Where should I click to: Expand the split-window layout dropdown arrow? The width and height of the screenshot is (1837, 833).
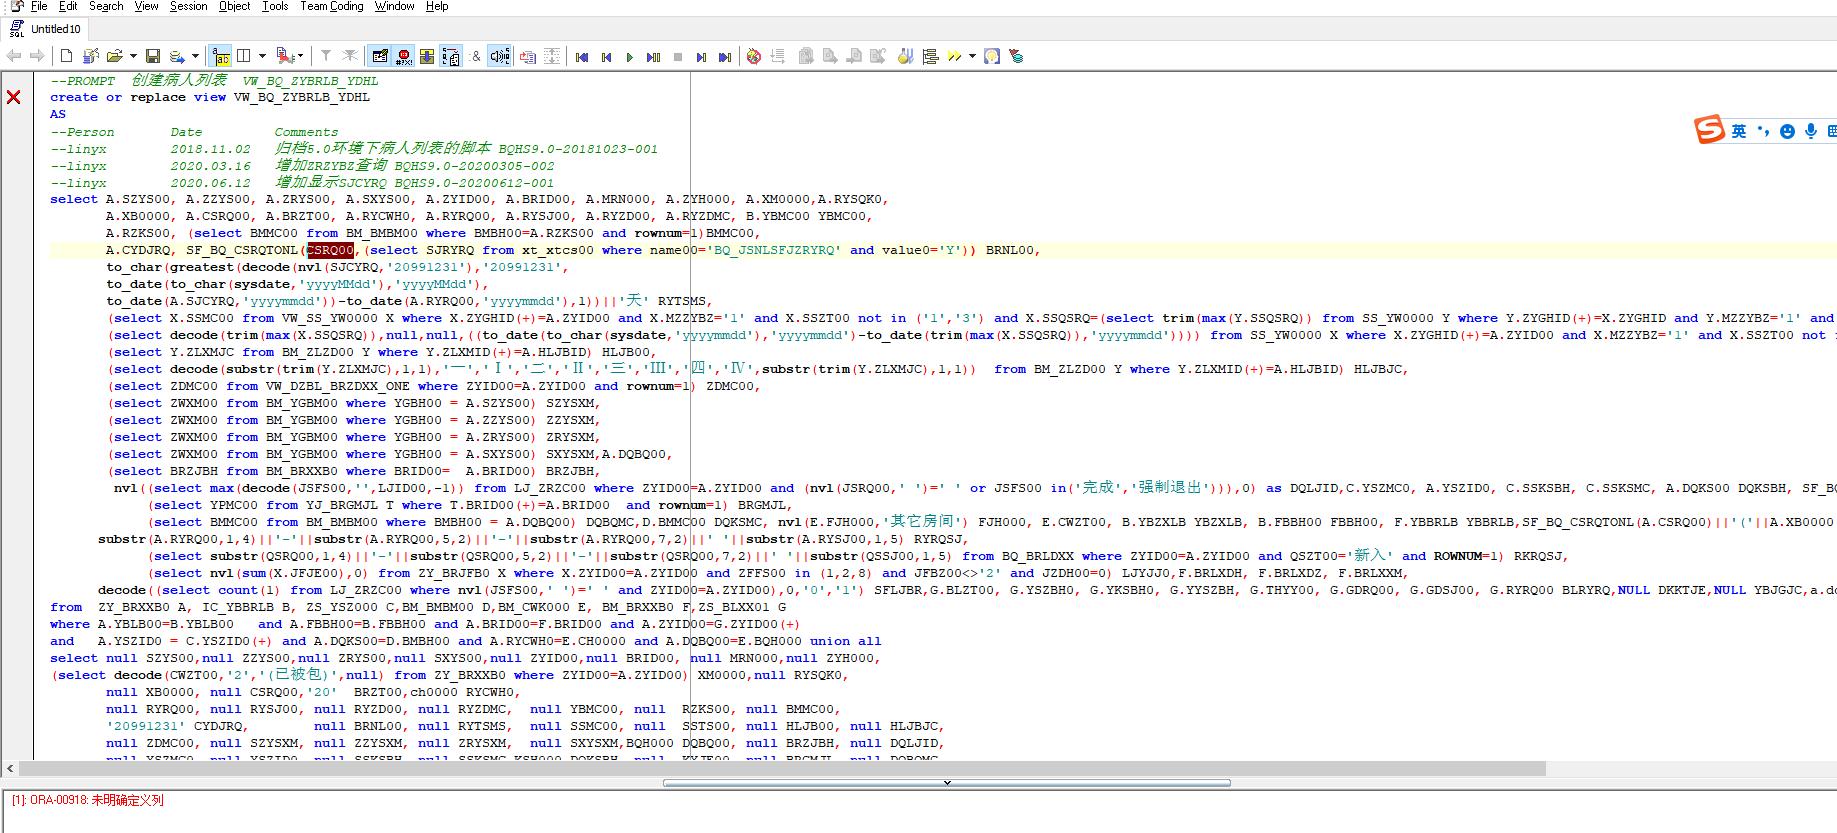click(x=262, y=56)
